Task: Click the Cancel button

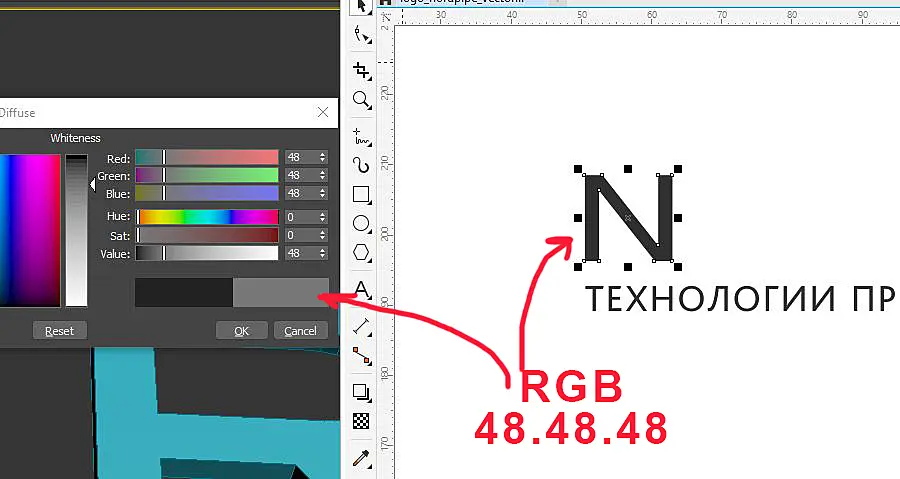Action: tap(300, 331)
